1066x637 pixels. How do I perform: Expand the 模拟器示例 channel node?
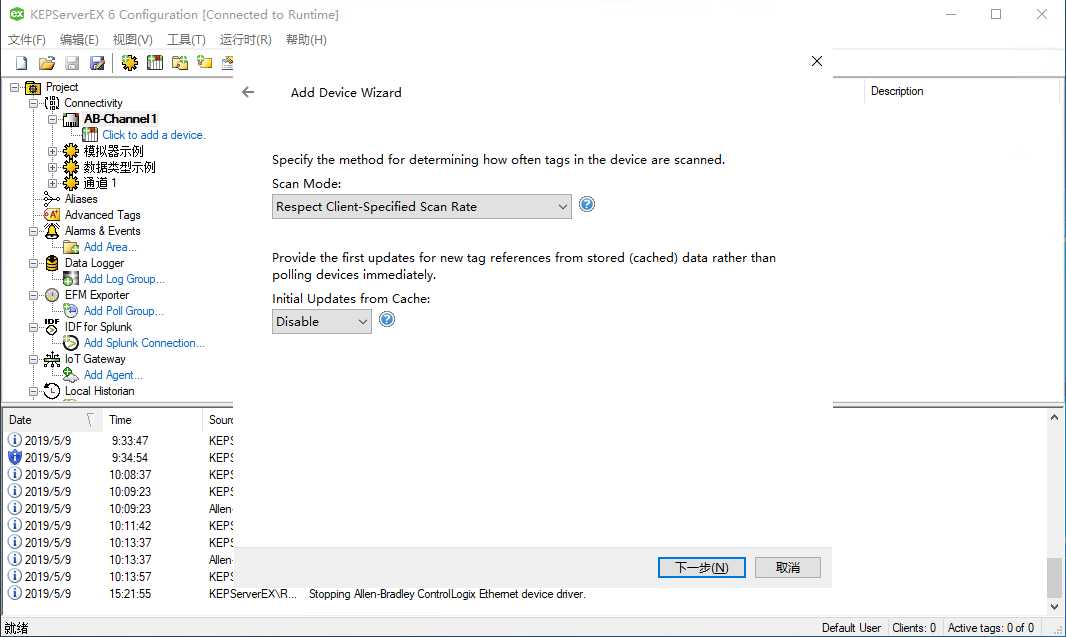[52, 151]
